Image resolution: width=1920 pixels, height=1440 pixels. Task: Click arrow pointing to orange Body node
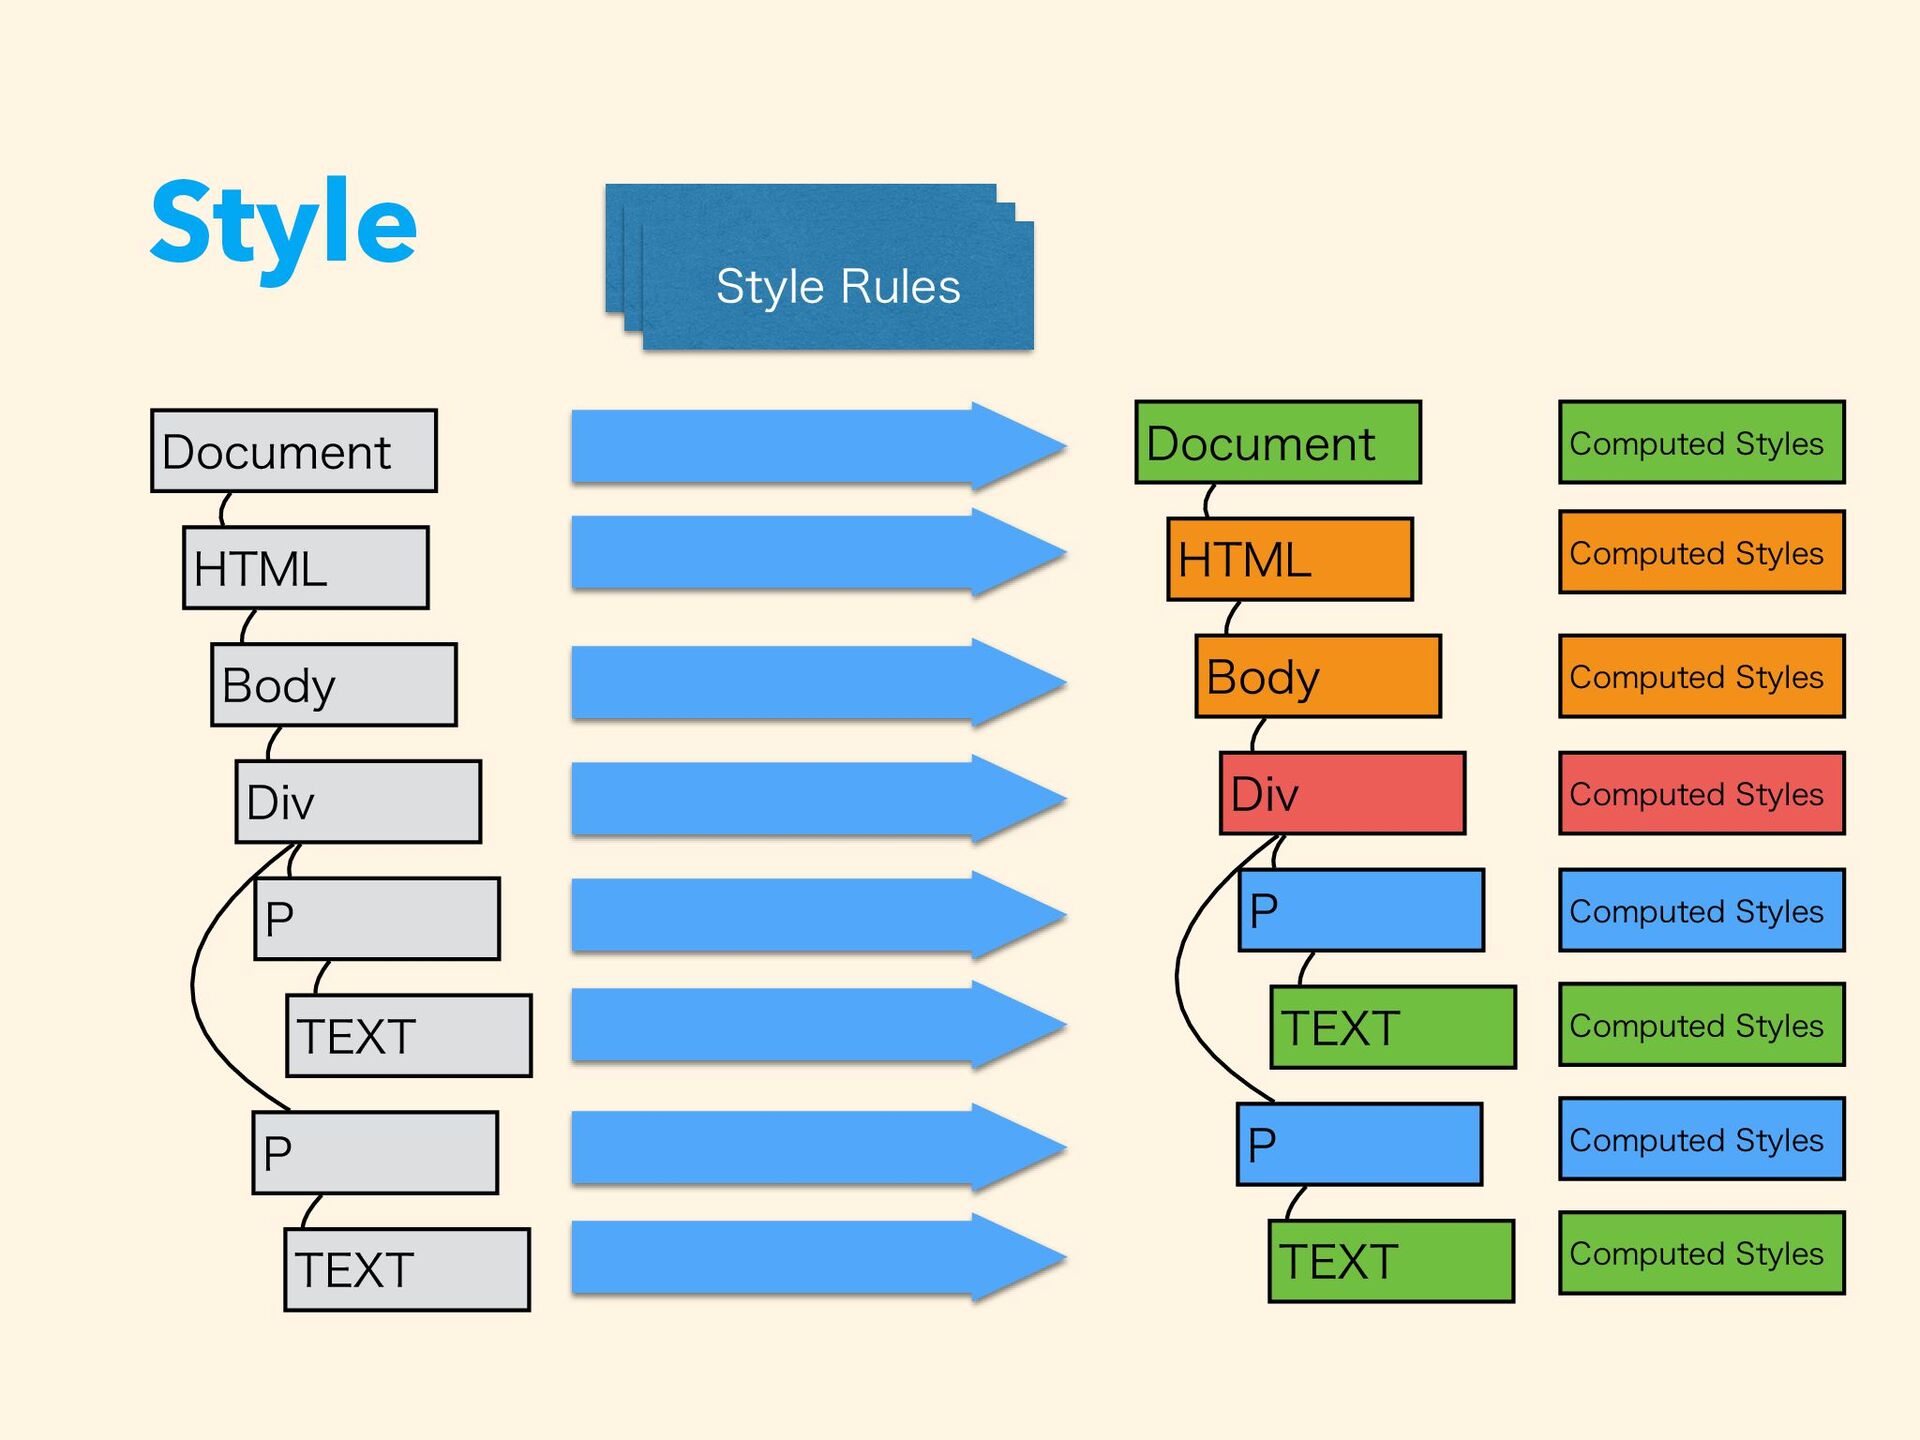click(x=818, y=682)
